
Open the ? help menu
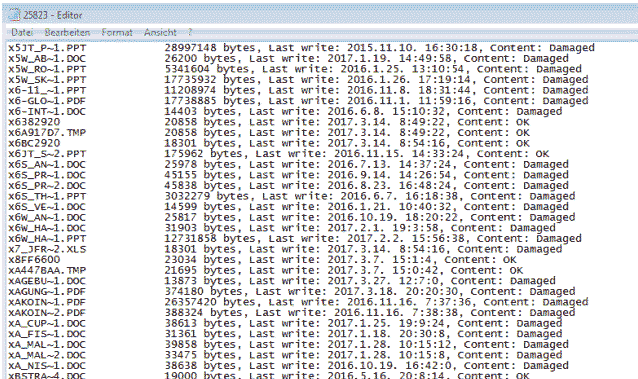point(190,32)
